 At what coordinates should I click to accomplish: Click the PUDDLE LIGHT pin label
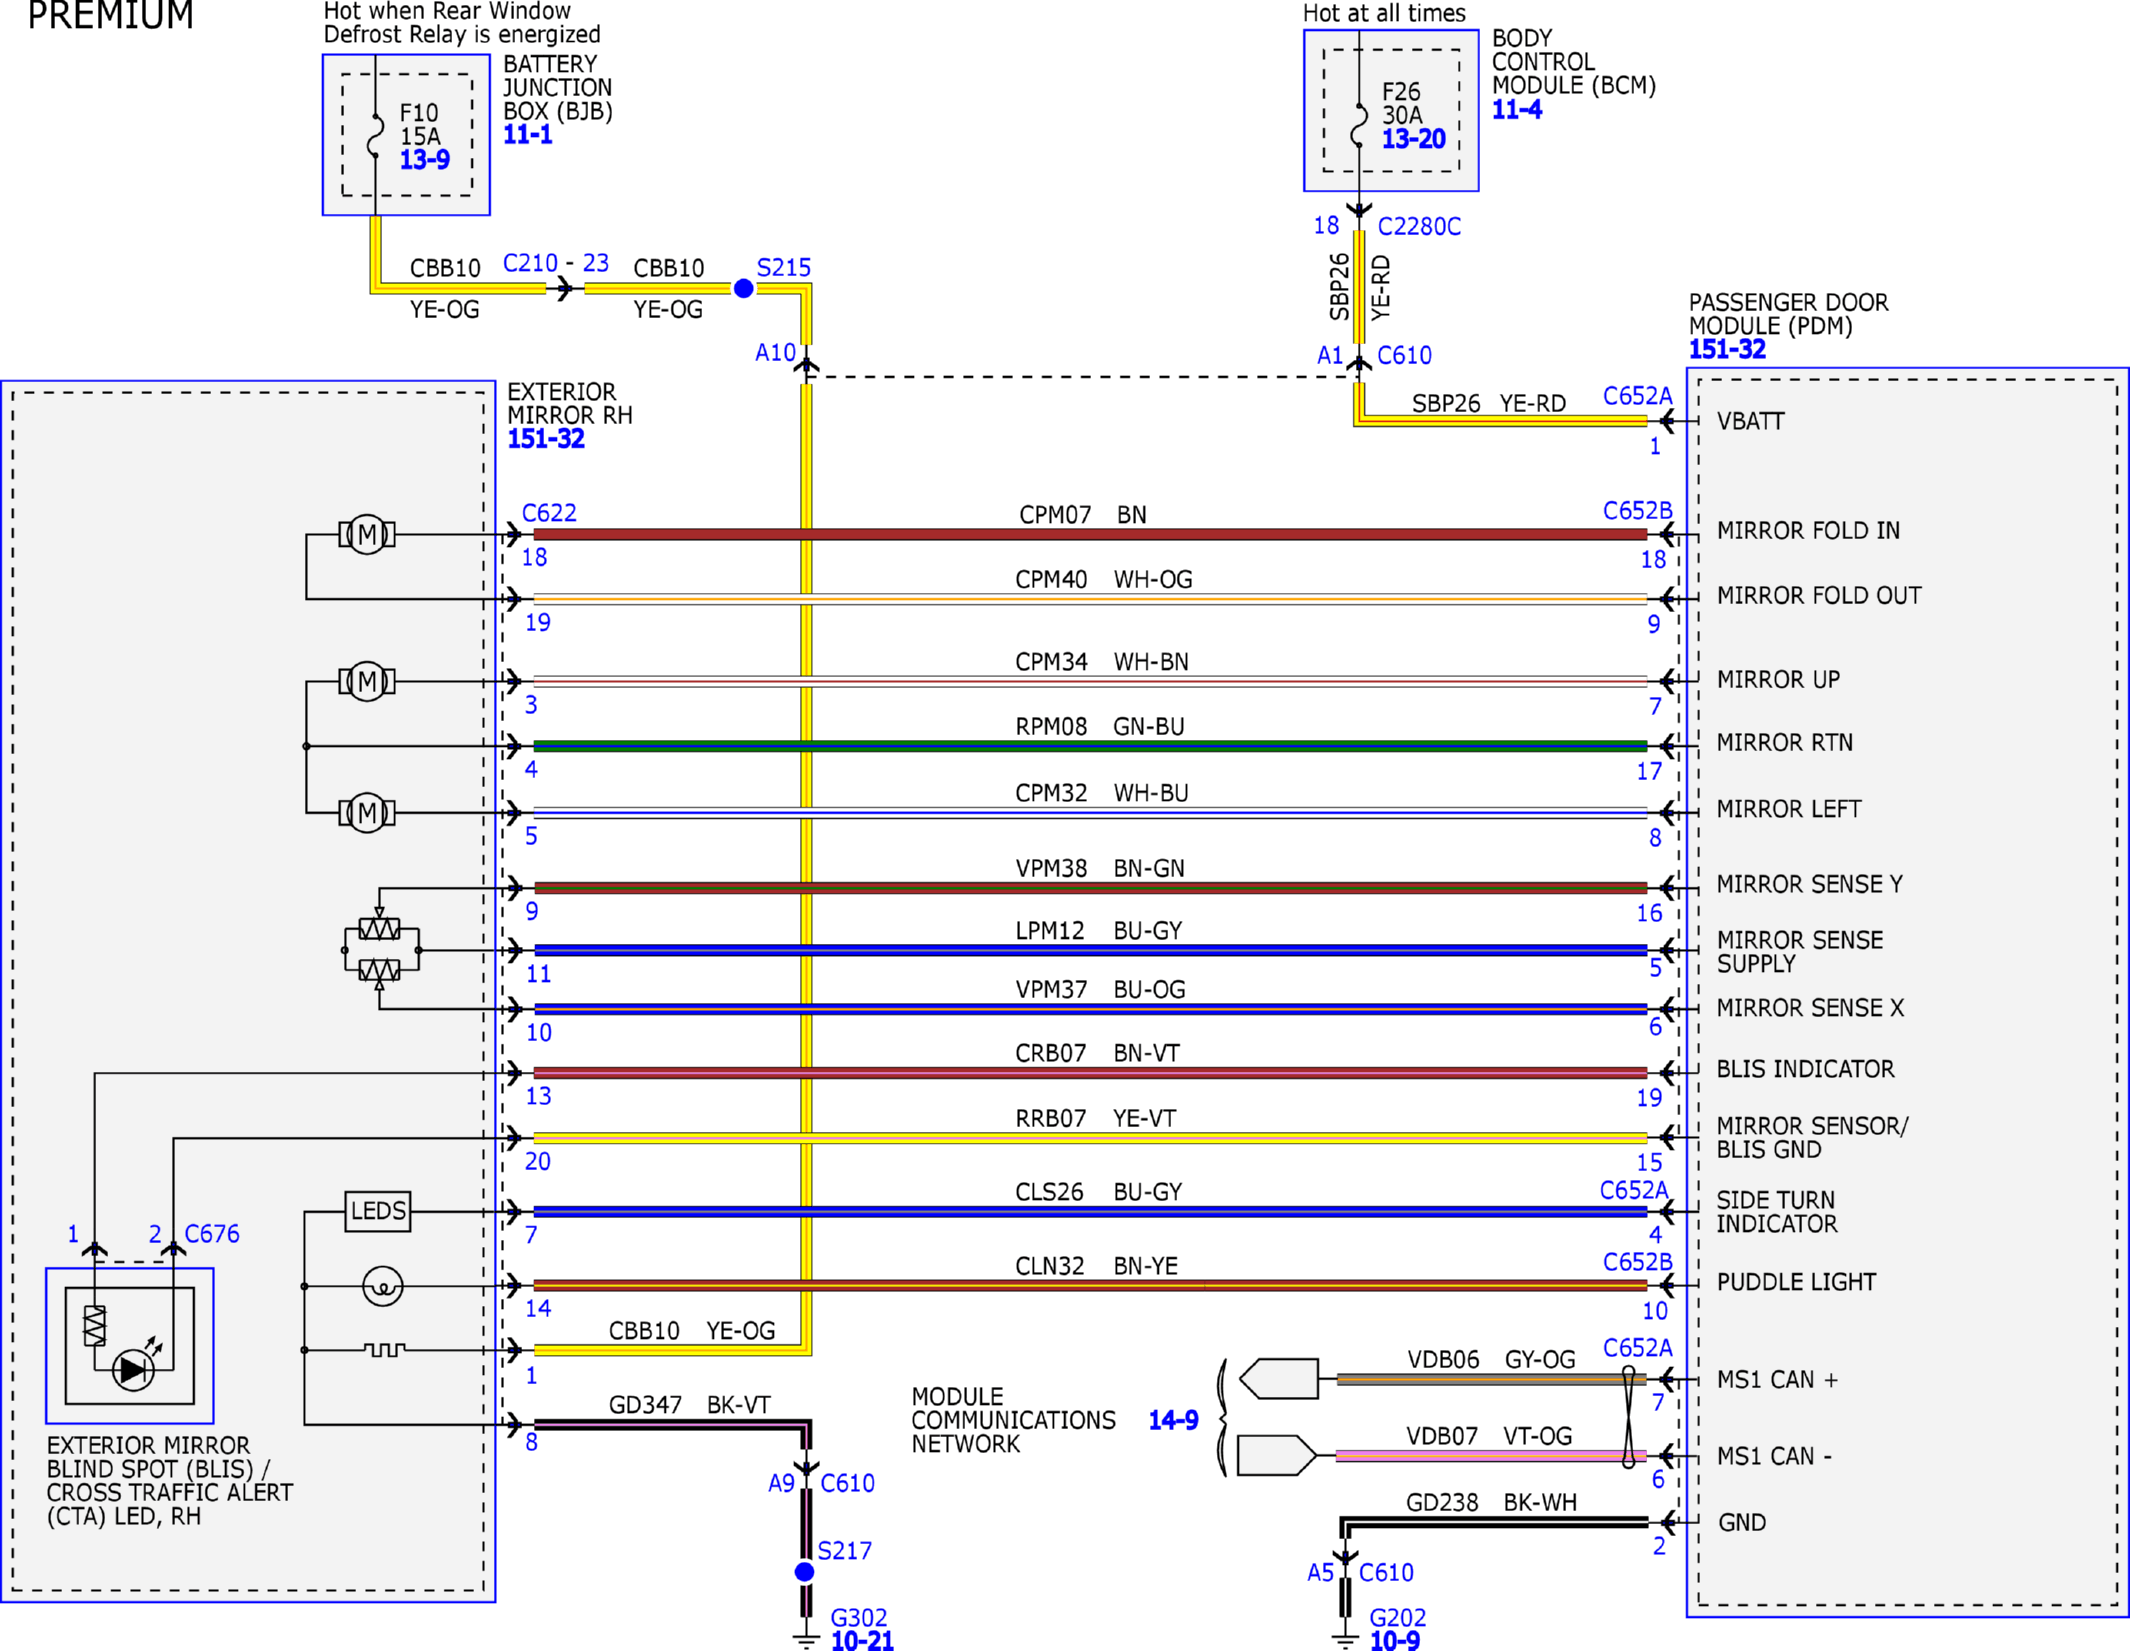tap(1796, 1282)
